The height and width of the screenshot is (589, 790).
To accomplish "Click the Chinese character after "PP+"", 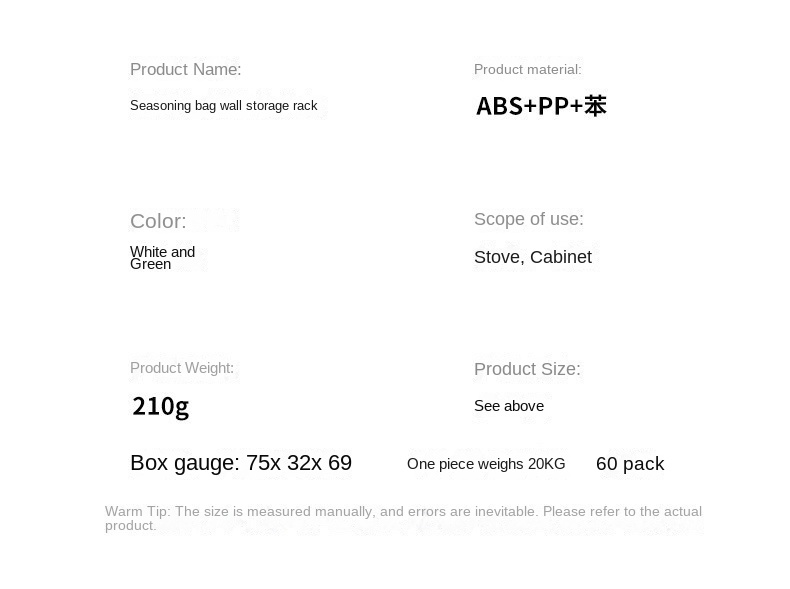I will pyautogui.click(x=596, y=106).
